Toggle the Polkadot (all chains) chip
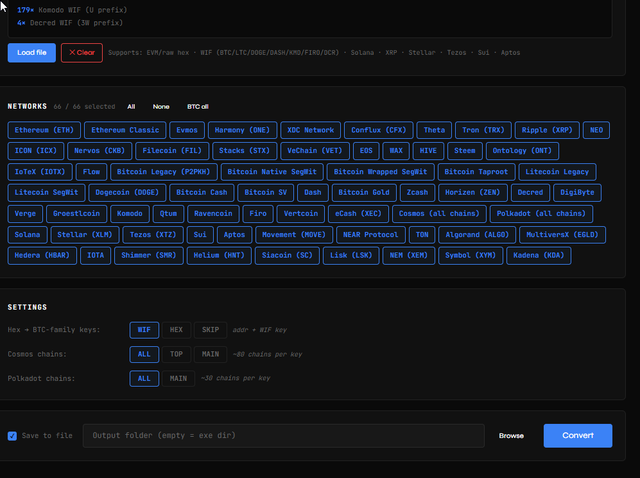 (541, 213)
